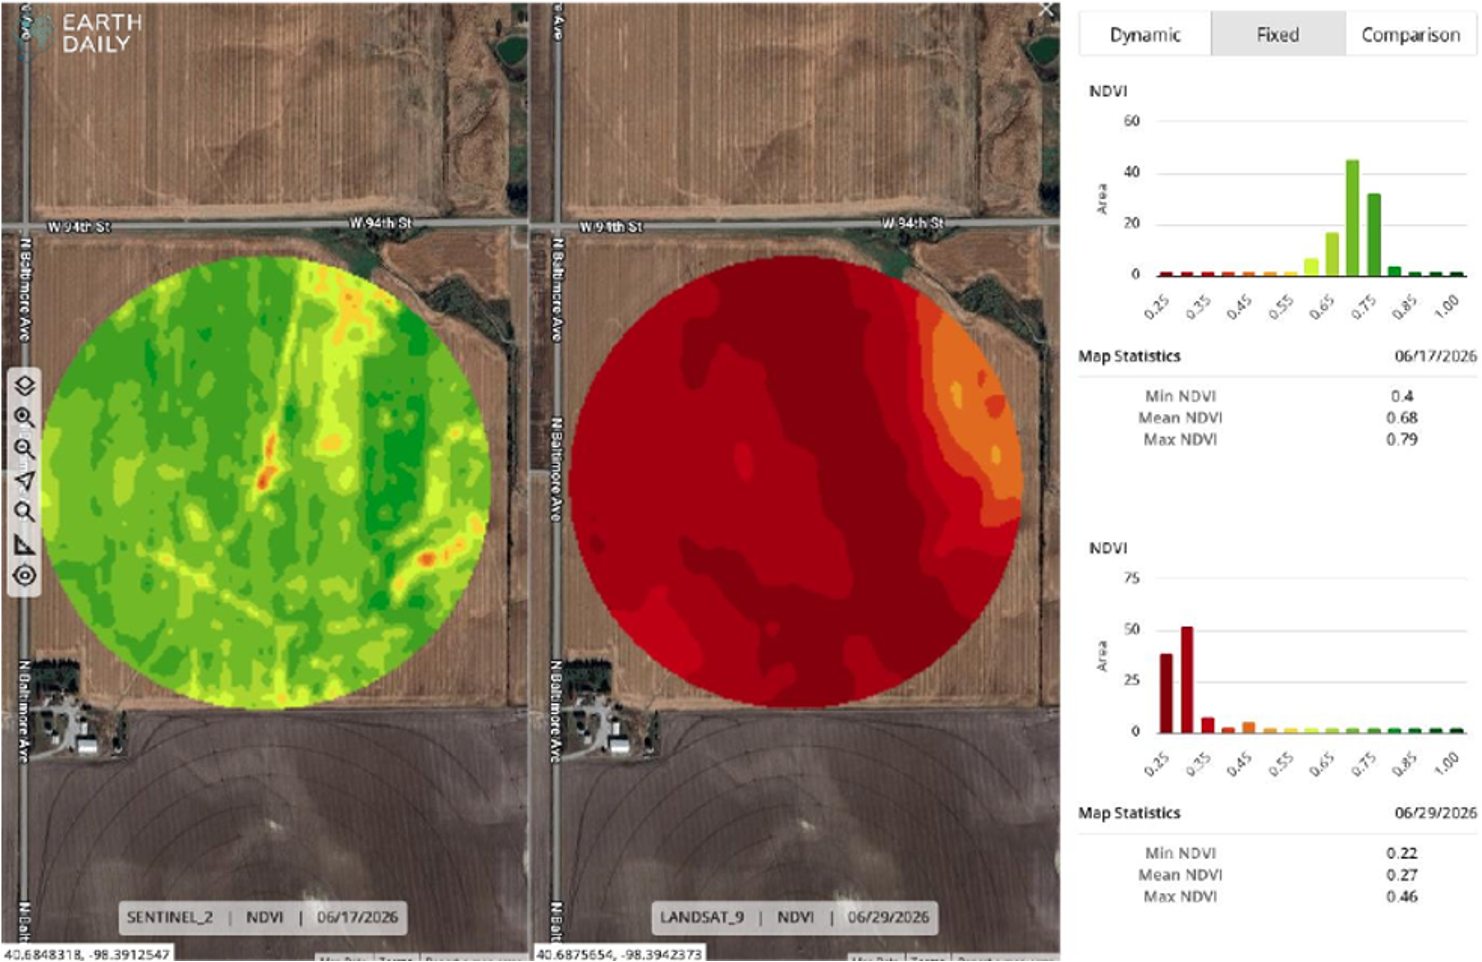
Task: Click the EarthDaily logo
Action: tap(81, 32)
